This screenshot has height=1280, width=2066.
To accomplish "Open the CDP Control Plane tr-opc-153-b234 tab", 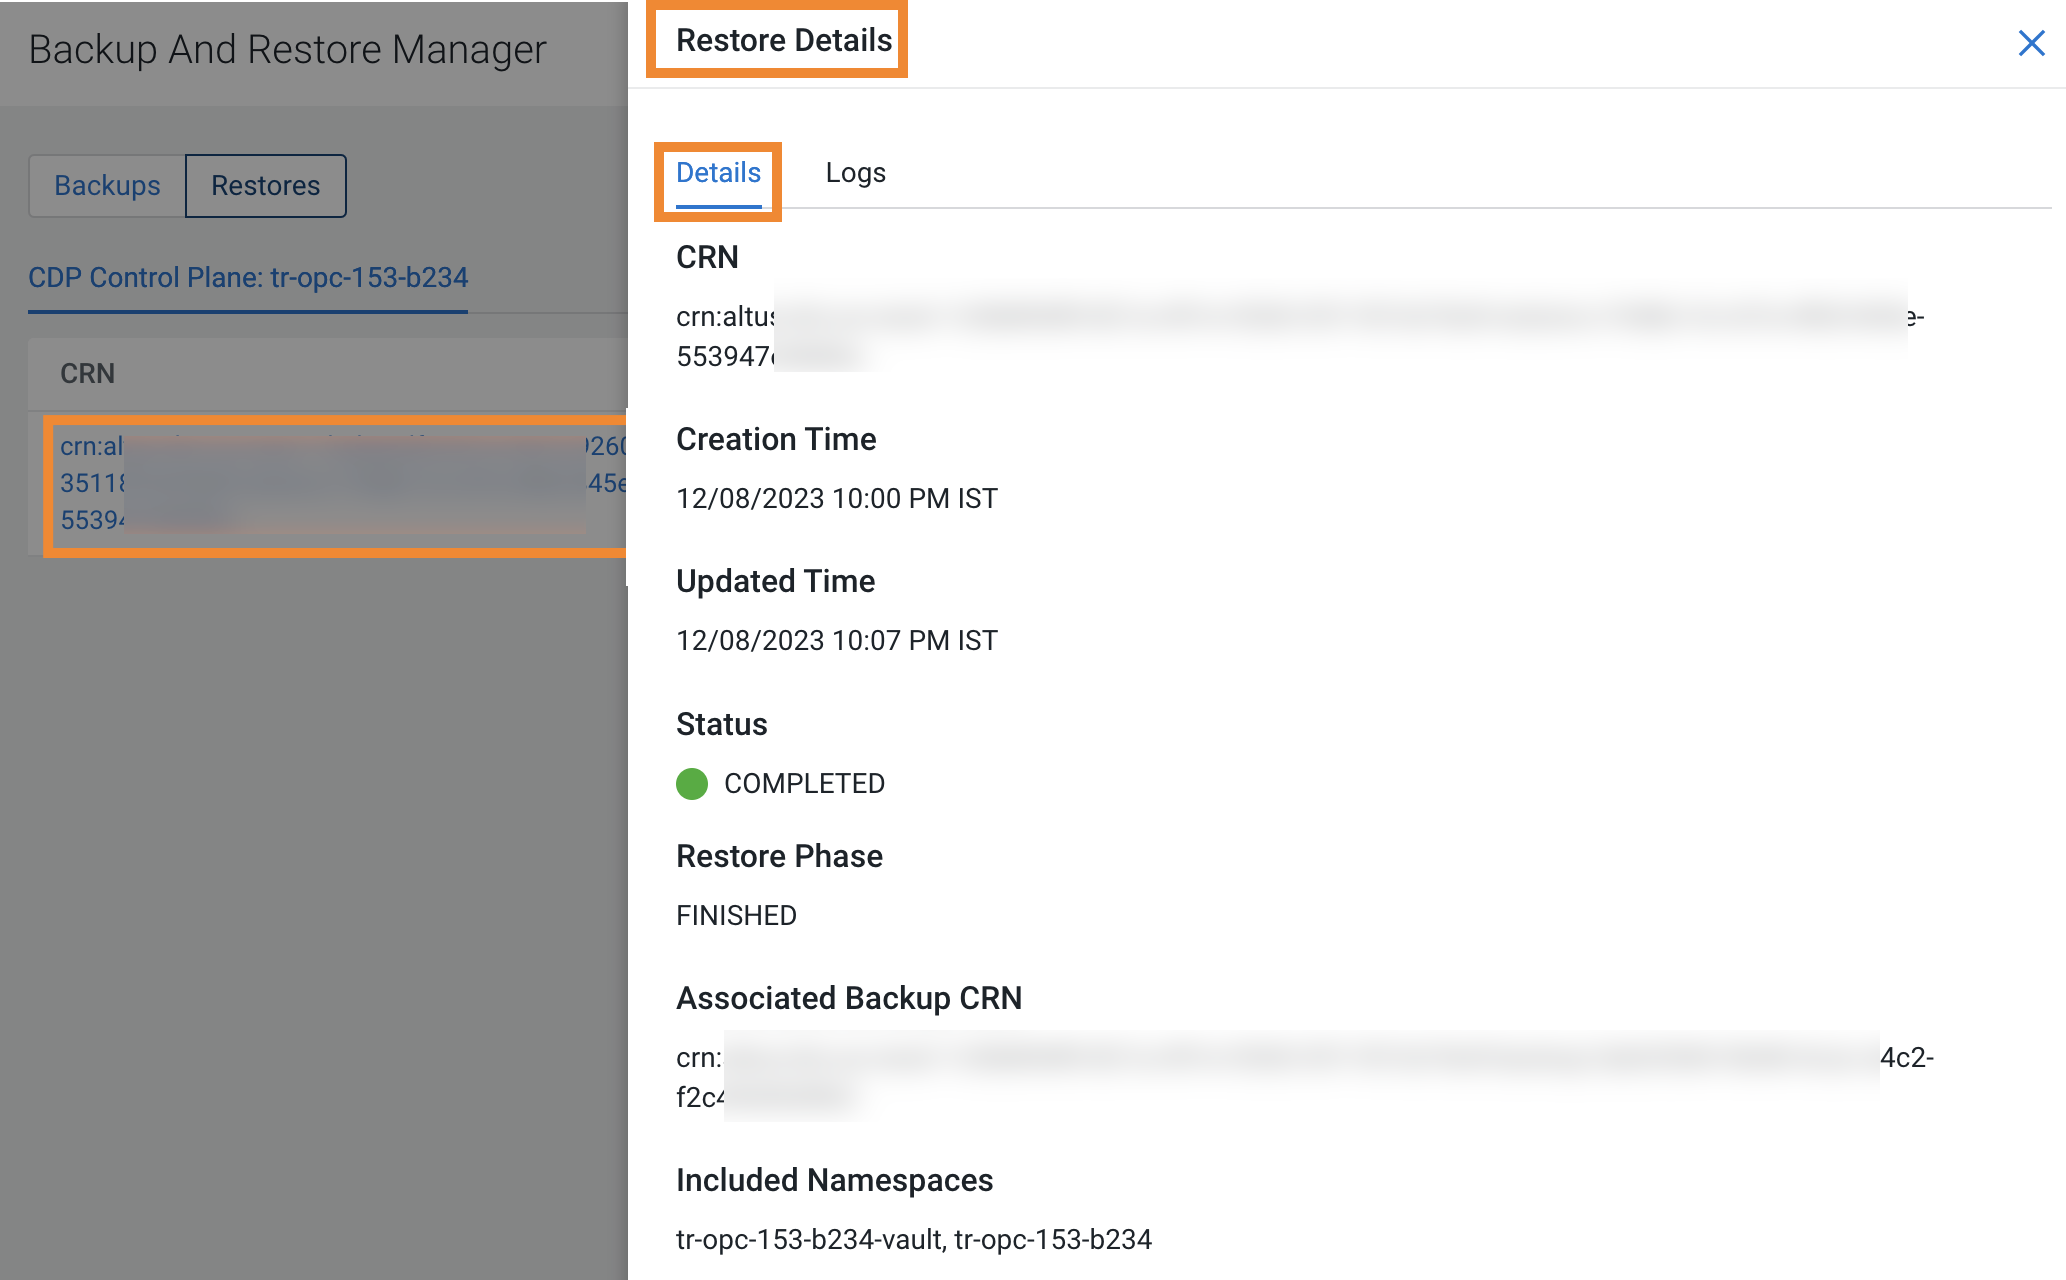I will (246, 277).
